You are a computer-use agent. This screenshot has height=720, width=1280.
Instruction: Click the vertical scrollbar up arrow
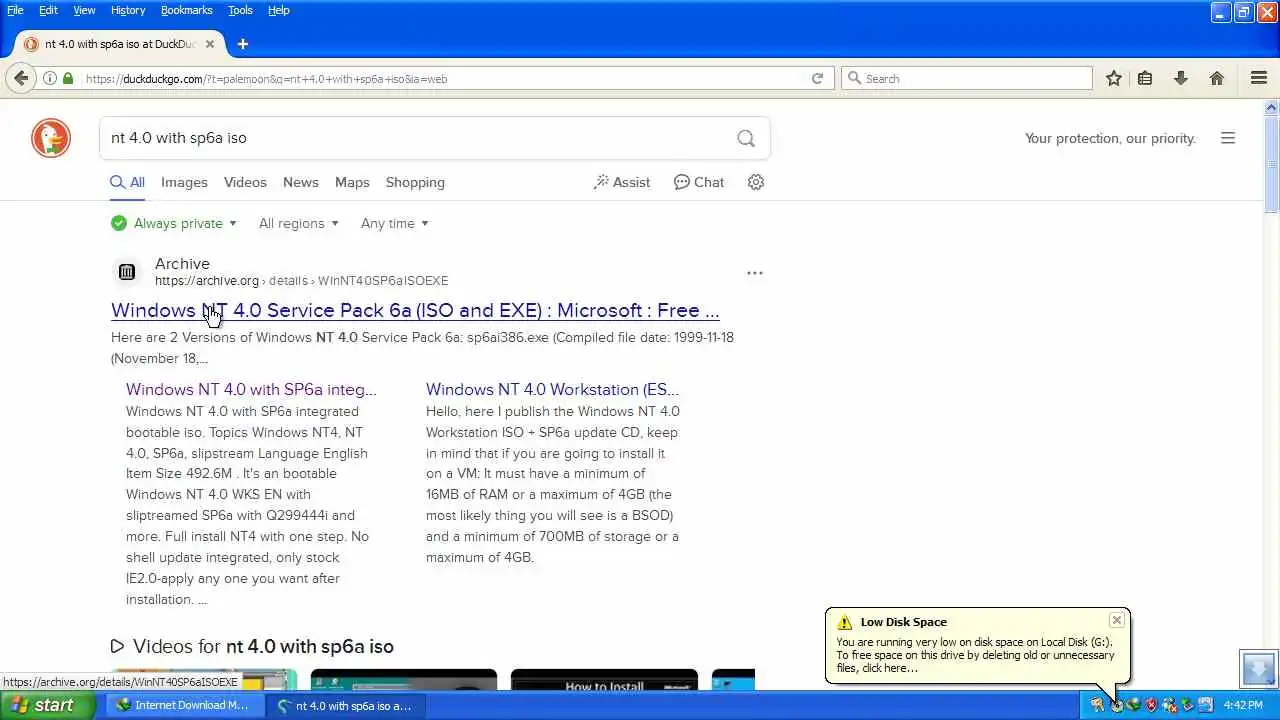(x=1272, y=107)
